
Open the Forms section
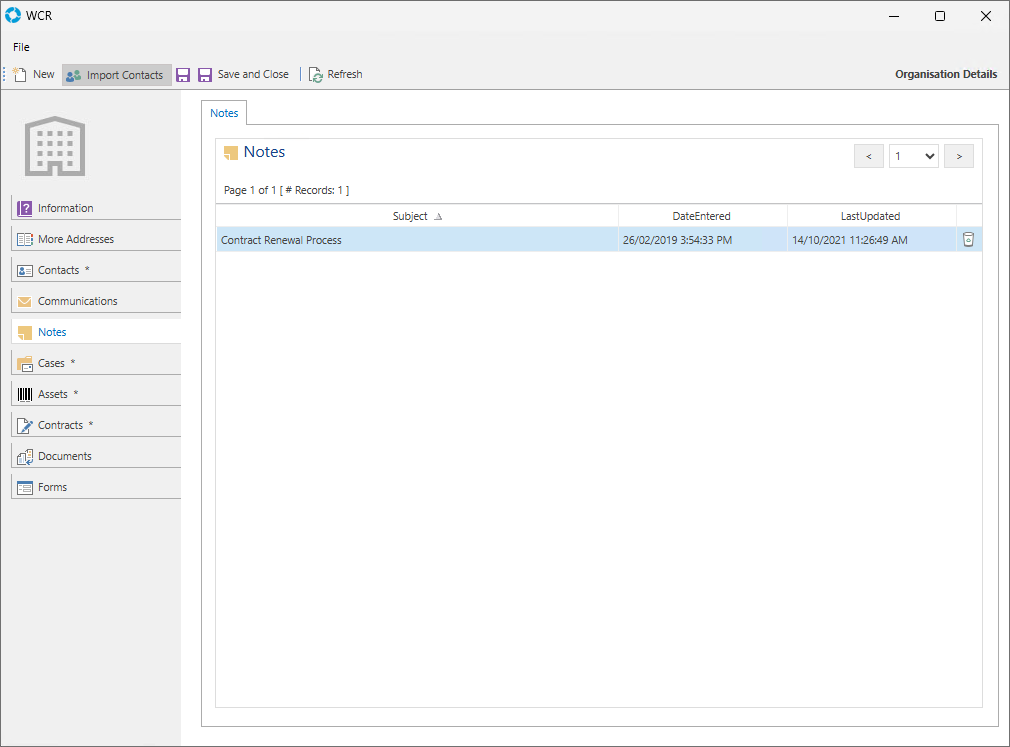tap(52, 487)
